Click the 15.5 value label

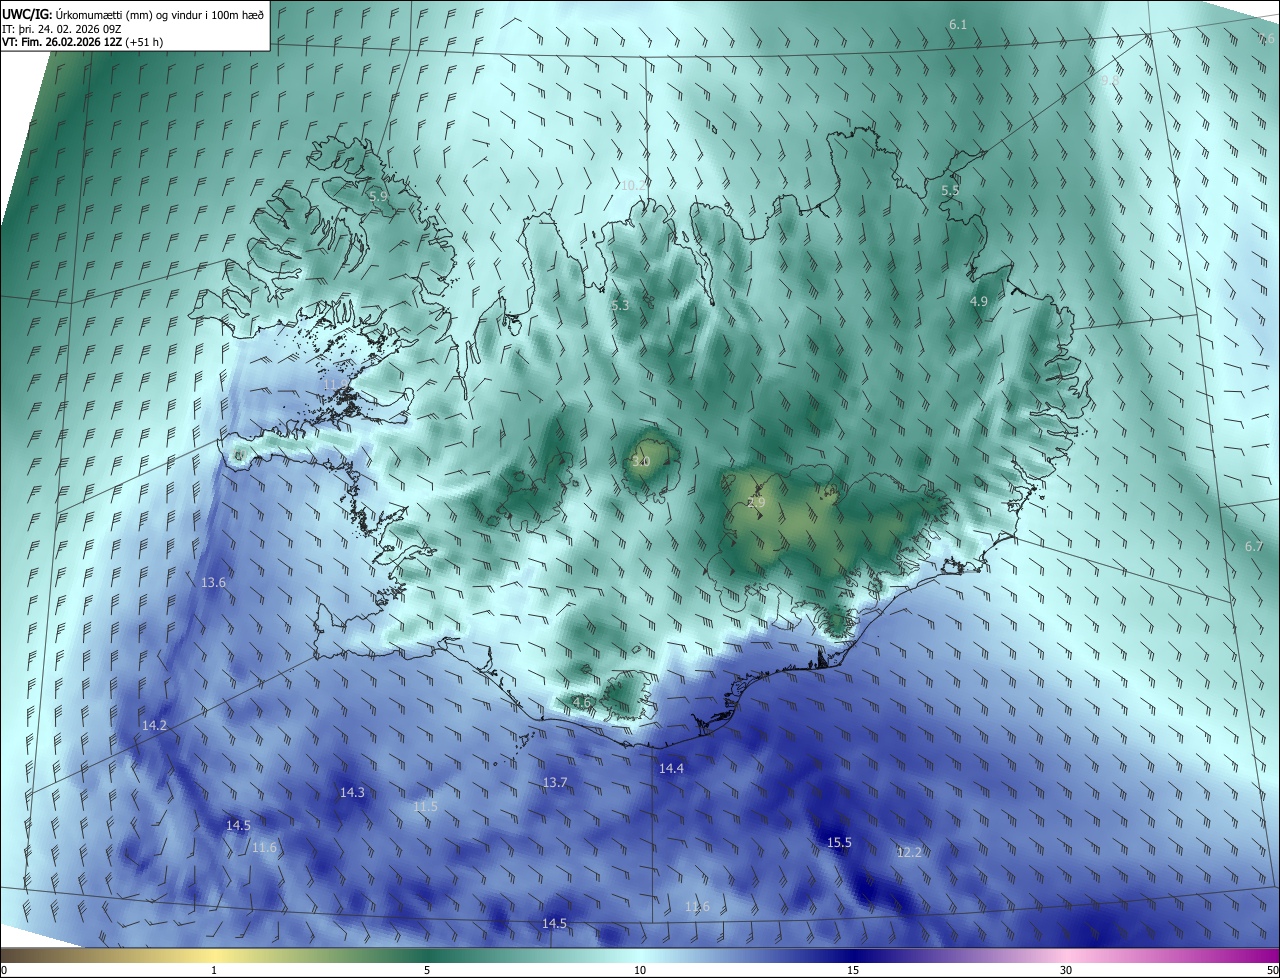tap(839, 842)
